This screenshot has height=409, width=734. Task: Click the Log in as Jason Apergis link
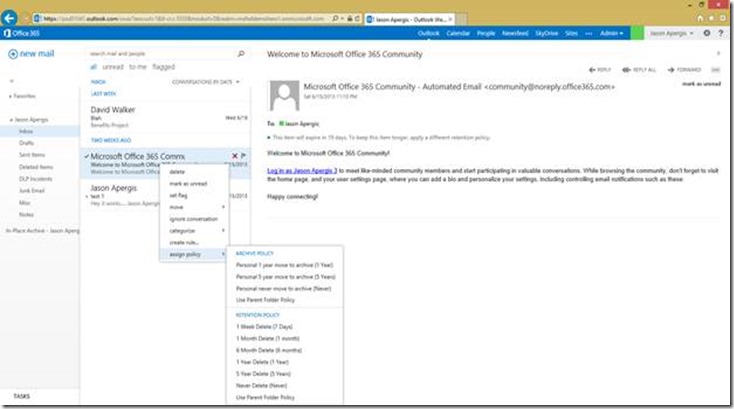(302, 171)
